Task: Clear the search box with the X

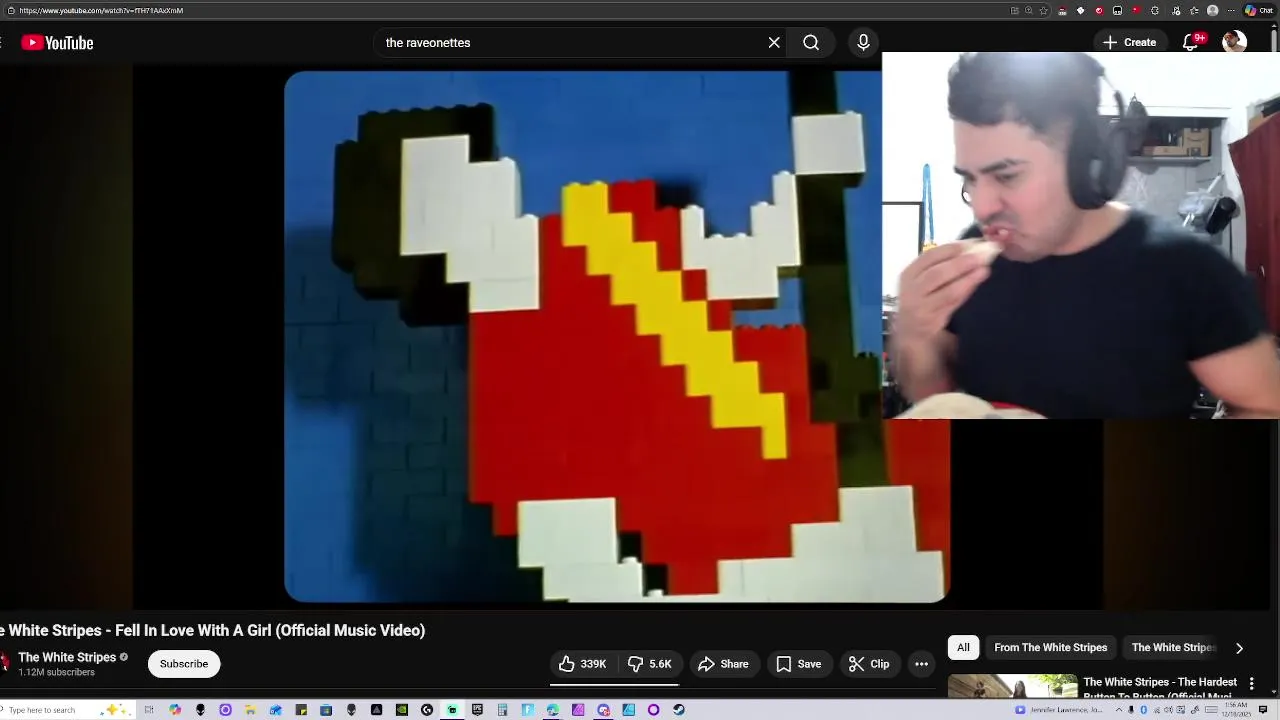Action: [x=774, y=42]
